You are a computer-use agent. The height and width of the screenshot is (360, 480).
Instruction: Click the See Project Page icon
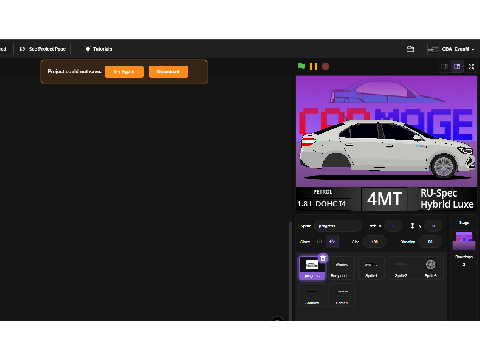pos(22,49)
